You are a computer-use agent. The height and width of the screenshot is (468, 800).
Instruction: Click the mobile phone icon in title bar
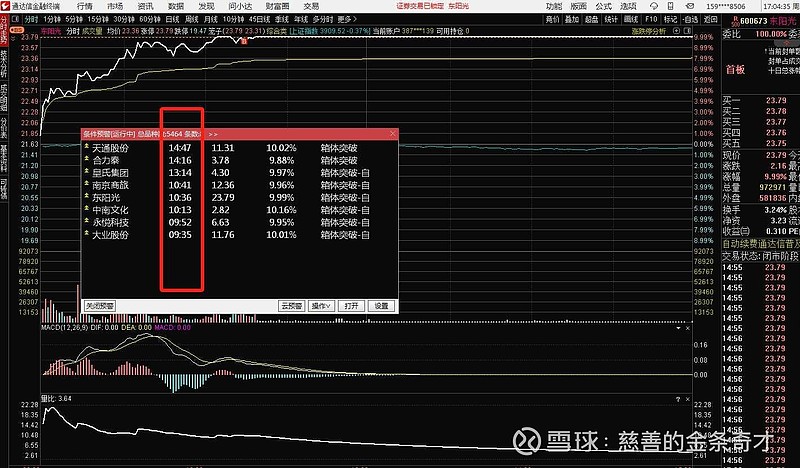pyautogui.click(x=670, y=6)
